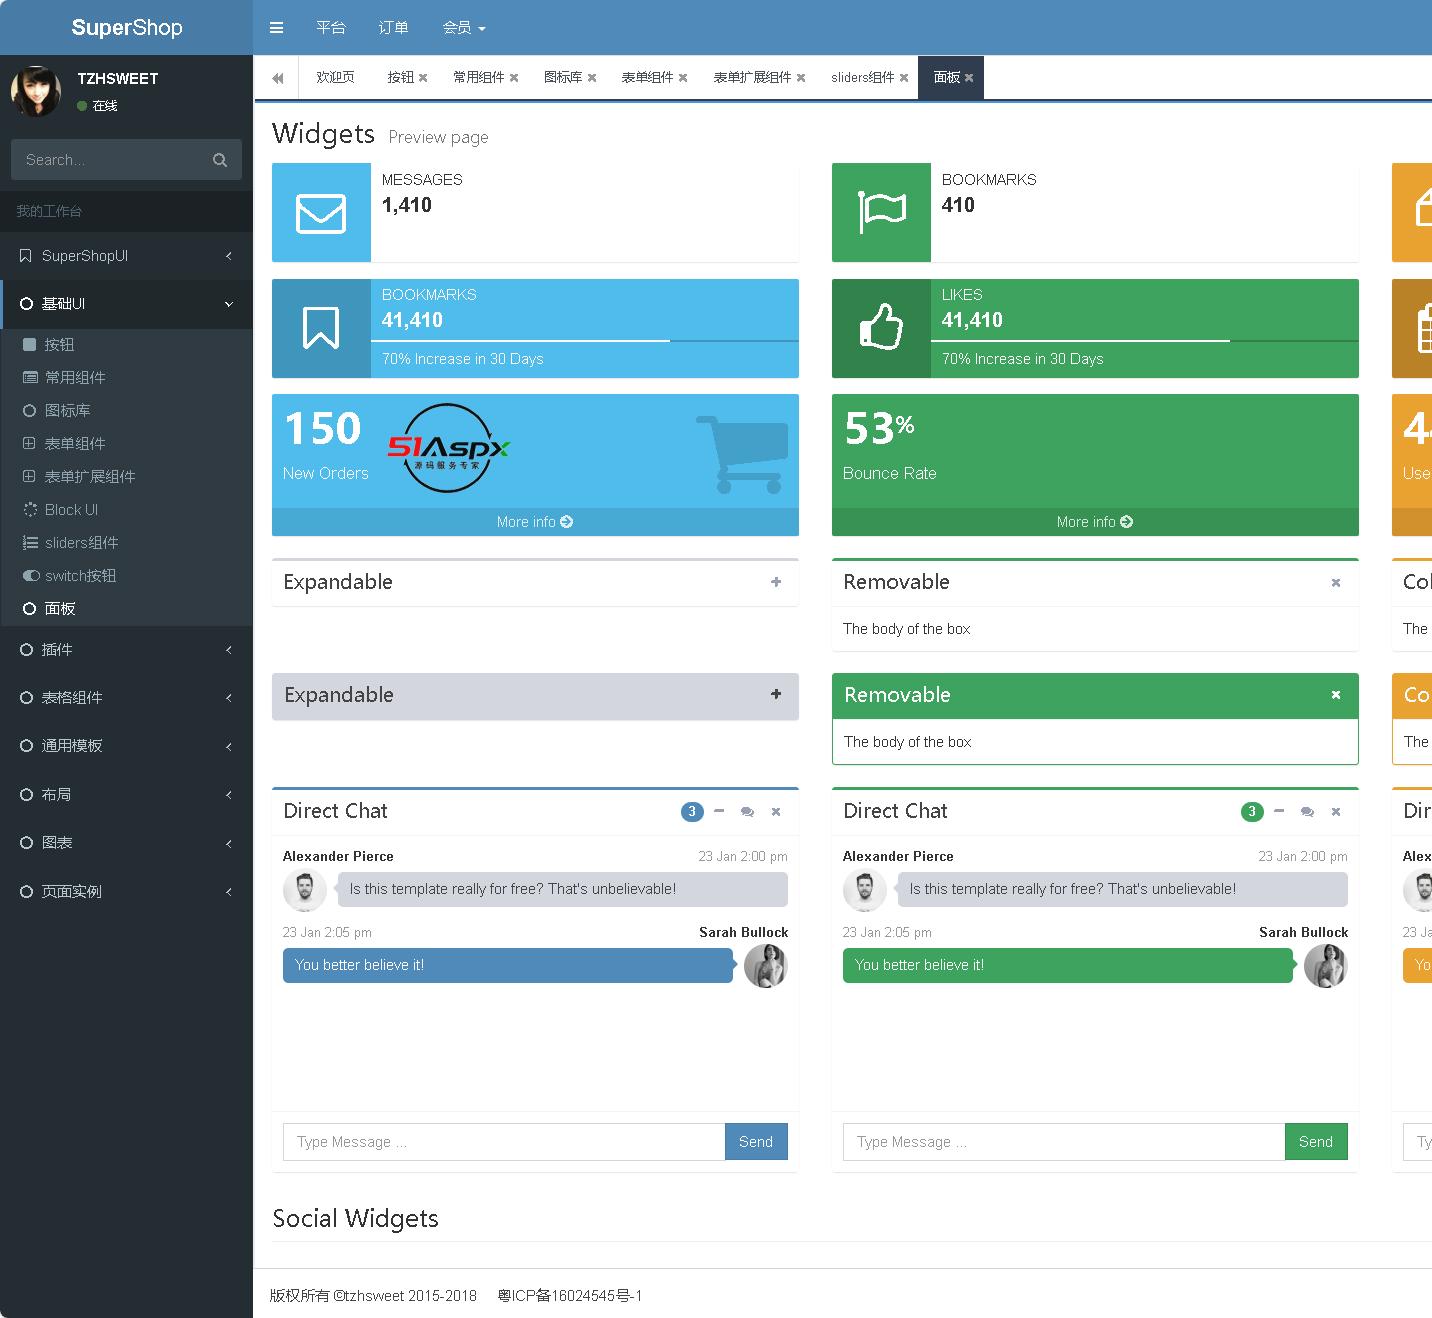Open the 订单 top menu item
This screenshot has width=1432, height=1318.
point(393,28)
